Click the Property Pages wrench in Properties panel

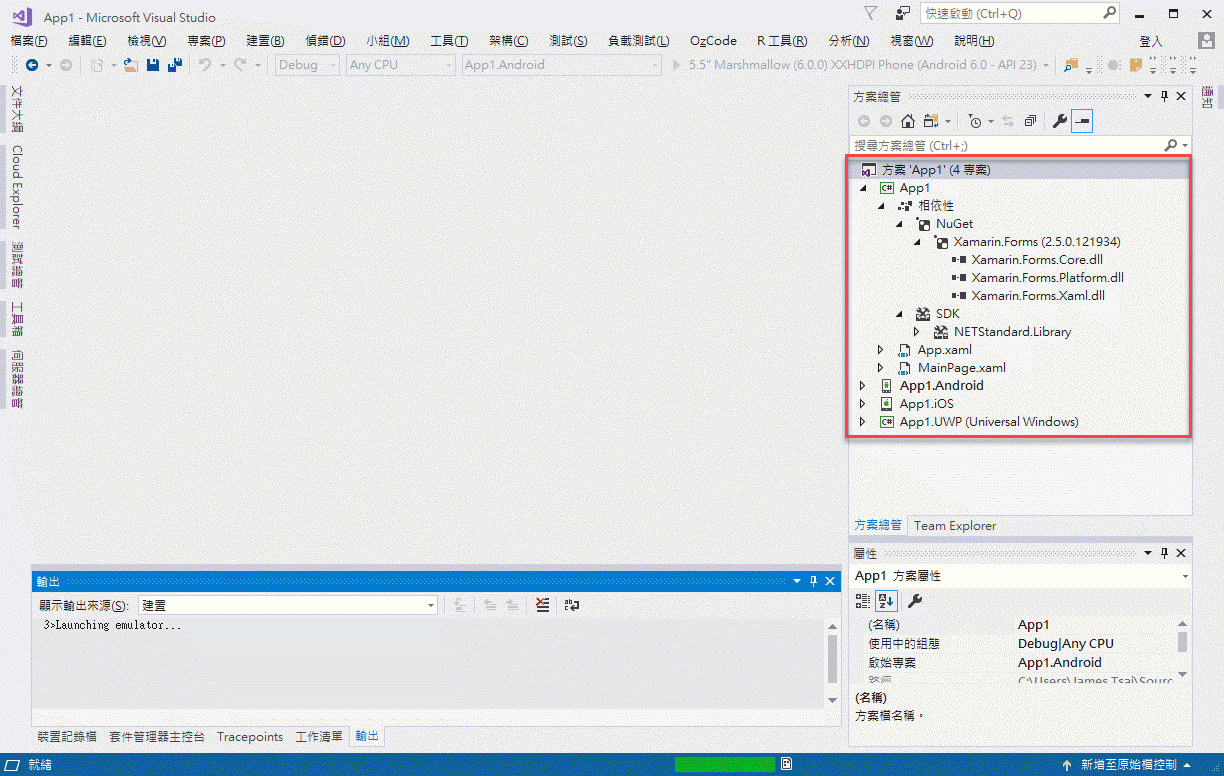(x=914, y=601)
